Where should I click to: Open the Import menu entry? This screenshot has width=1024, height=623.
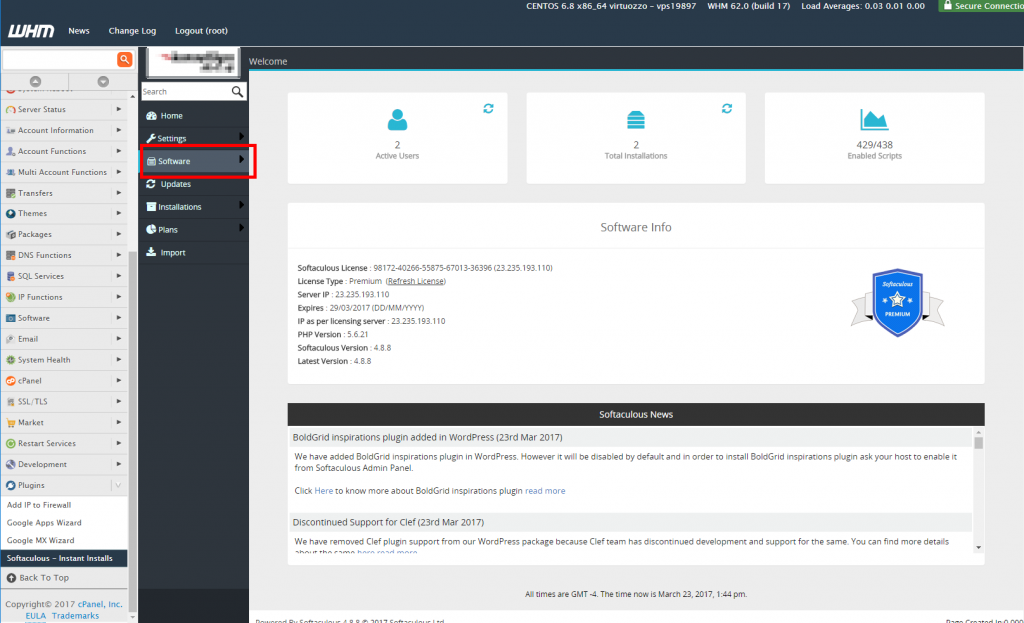point(194,253)
